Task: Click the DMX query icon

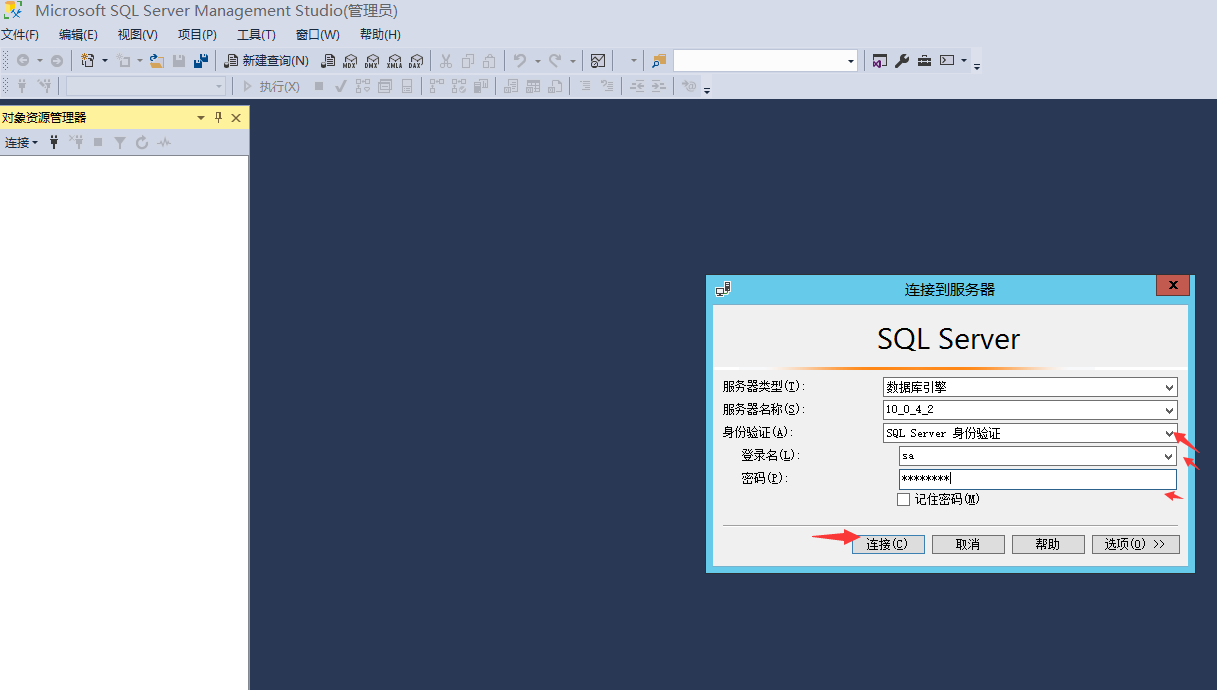Action: 372,61
